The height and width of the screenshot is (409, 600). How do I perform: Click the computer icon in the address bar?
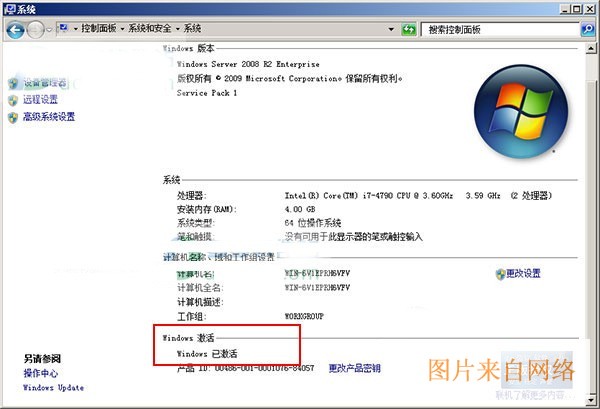pyautogui.click(x=63, y=30)
